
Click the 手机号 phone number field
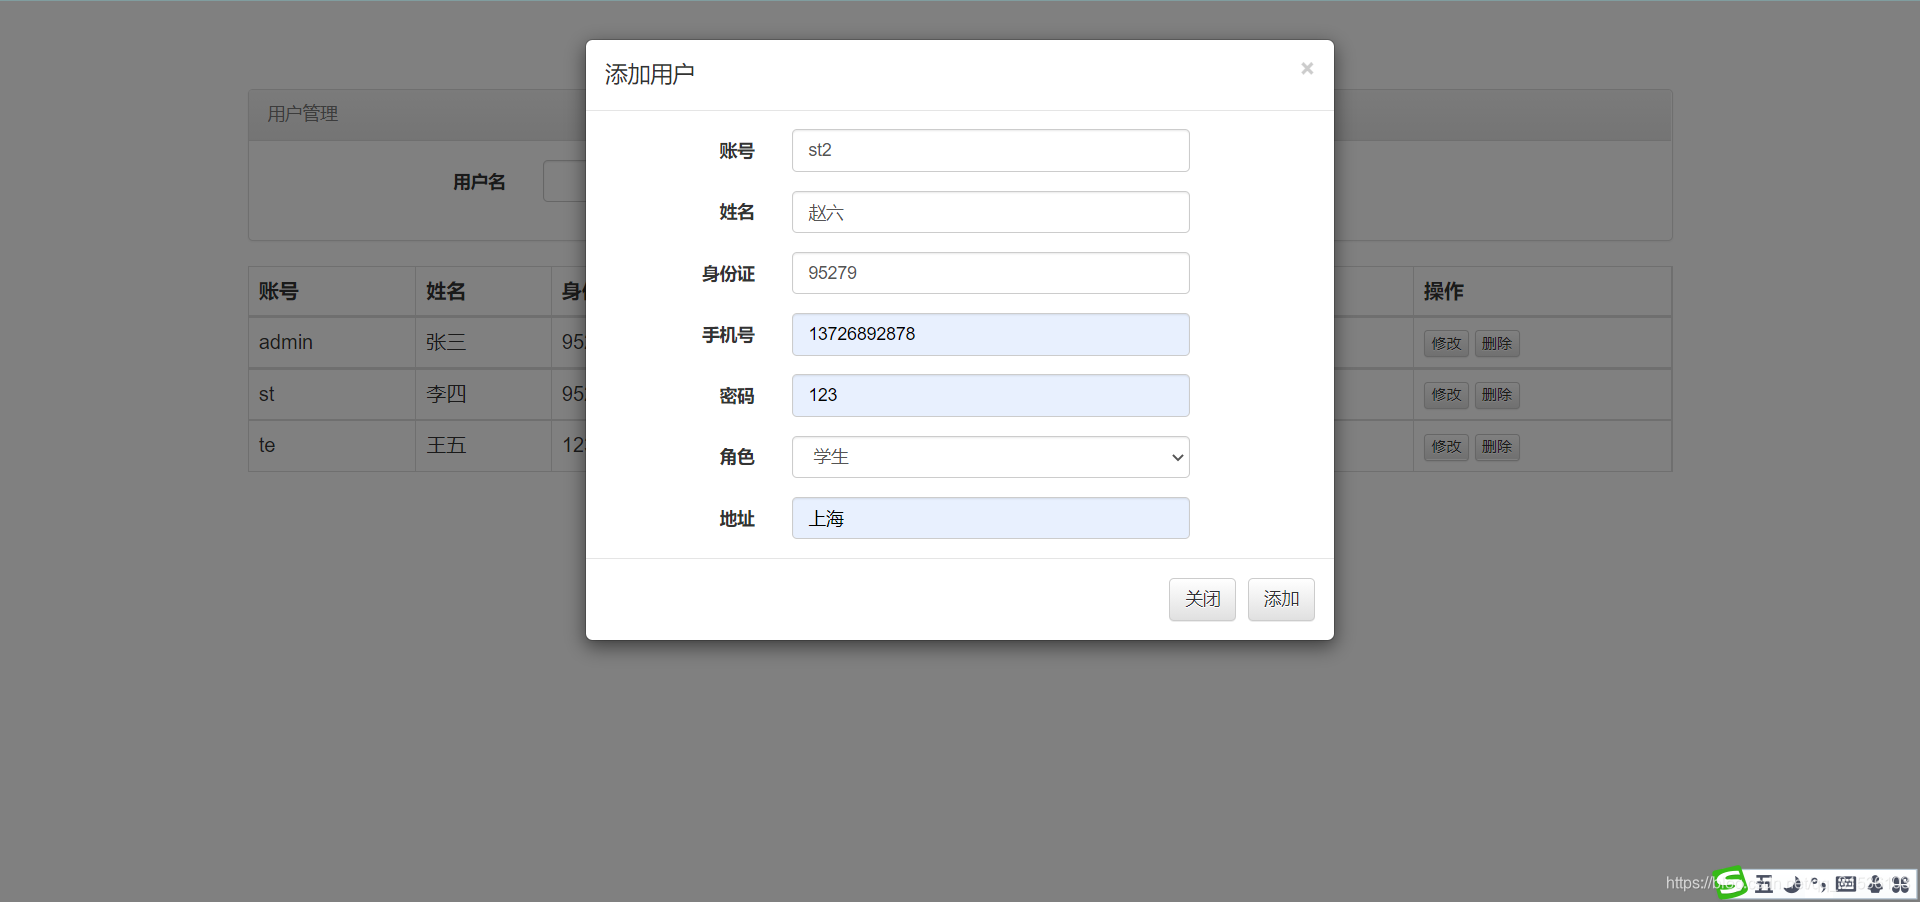(x=989, y=334)
